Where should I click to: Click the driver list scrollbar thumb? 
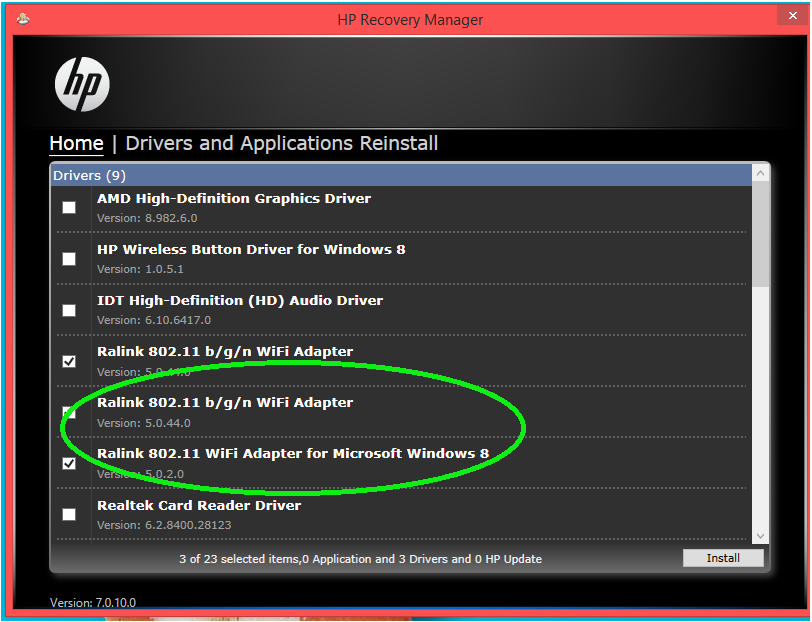pyautogui.click(x=761, y=230)
